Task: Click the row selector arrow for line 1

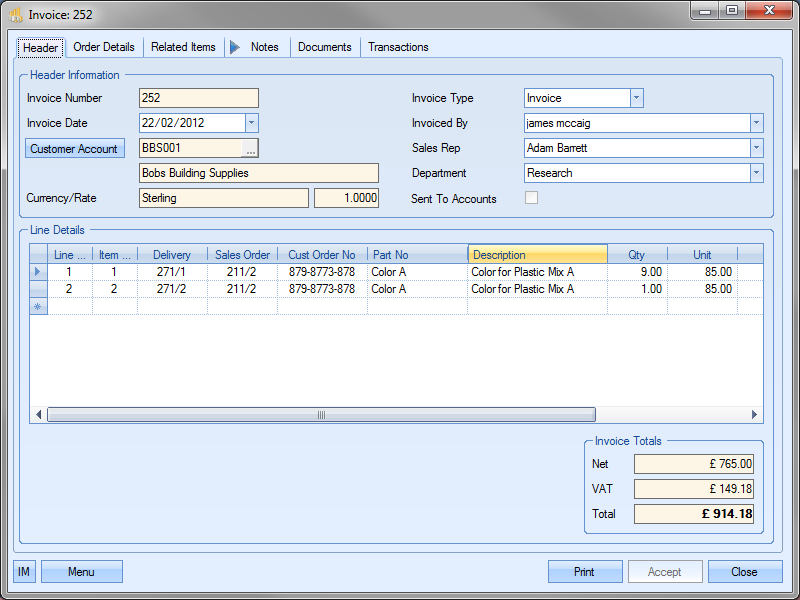Action: tap(39, 272)
